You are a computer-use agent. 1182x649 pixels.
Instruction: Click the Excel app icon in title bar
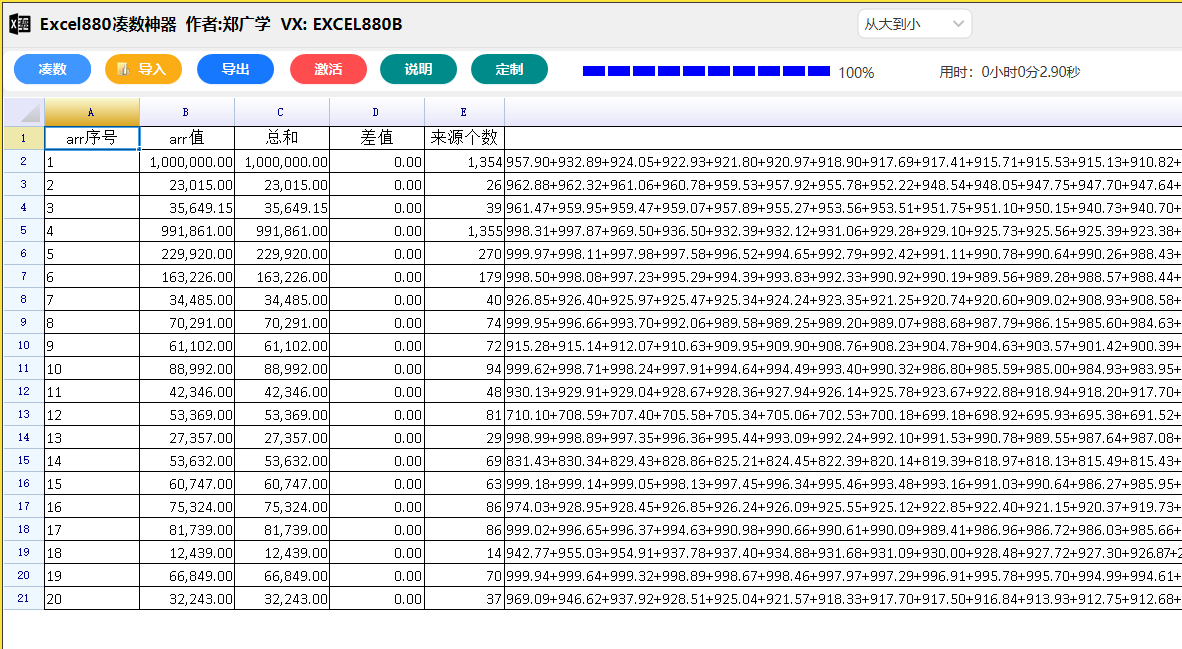click(x=19, y=24)
